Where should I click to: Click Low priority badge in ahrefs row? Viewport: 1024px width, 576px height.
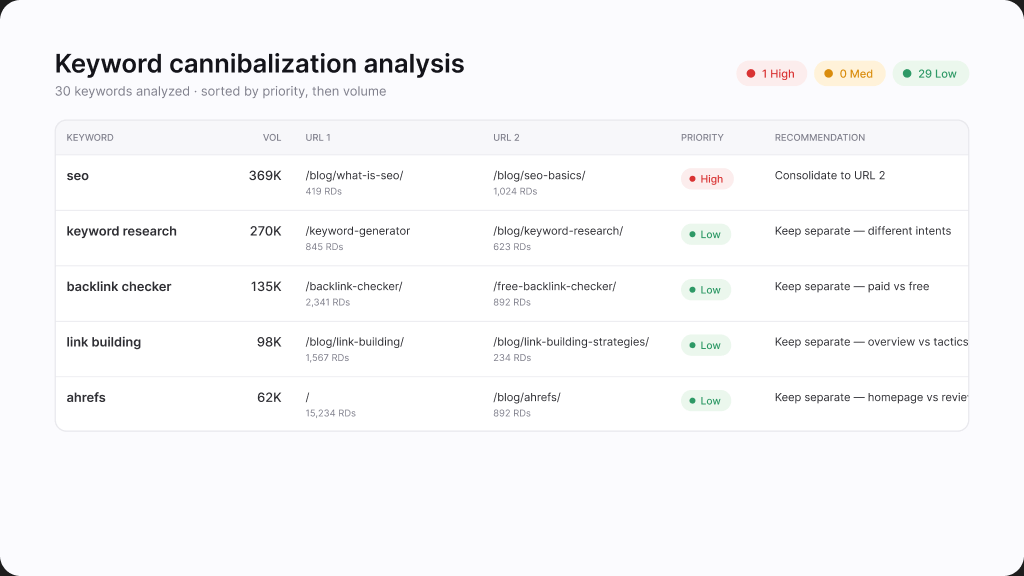coord(706,401)
